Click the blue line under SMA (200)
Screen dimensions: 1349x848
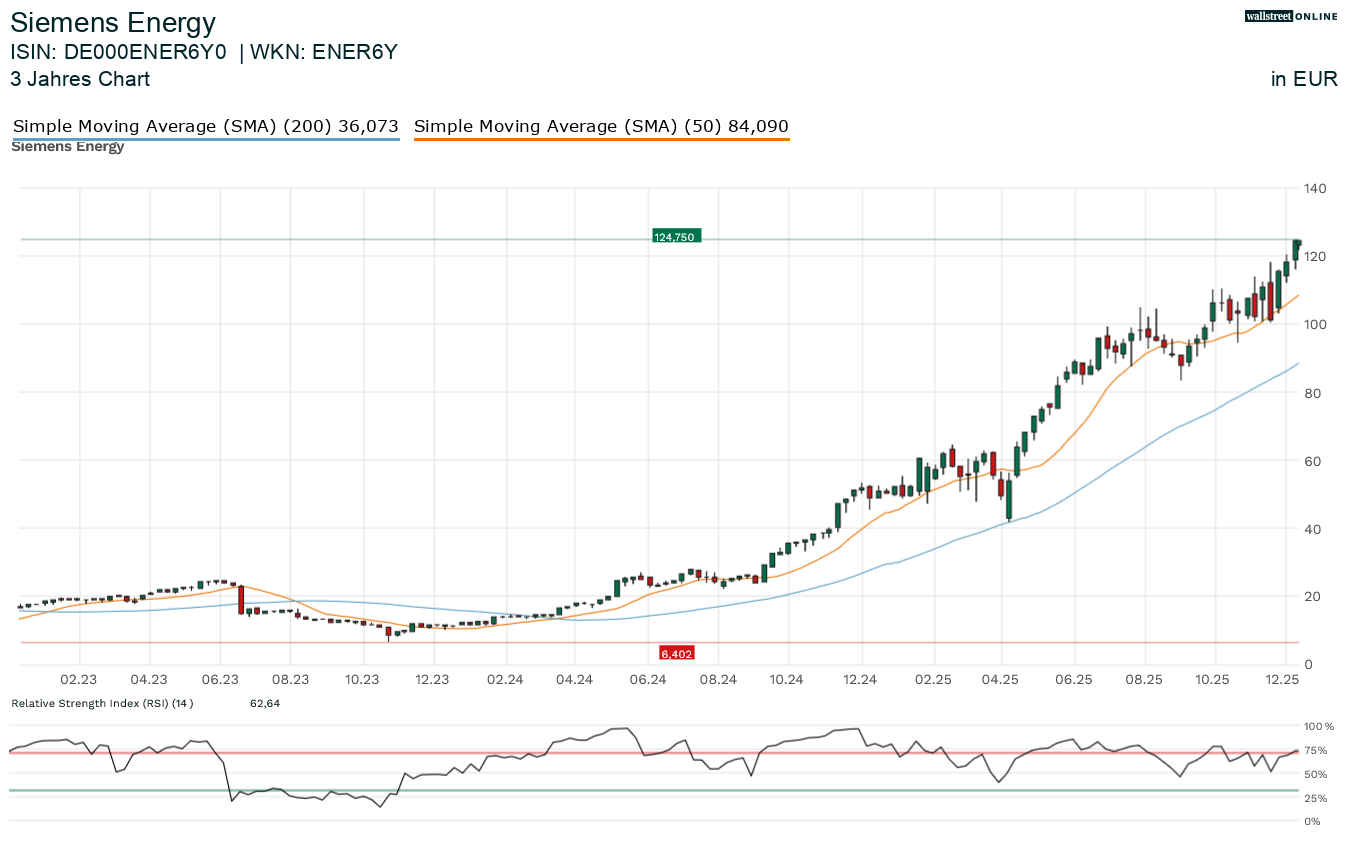coord(205,139)
